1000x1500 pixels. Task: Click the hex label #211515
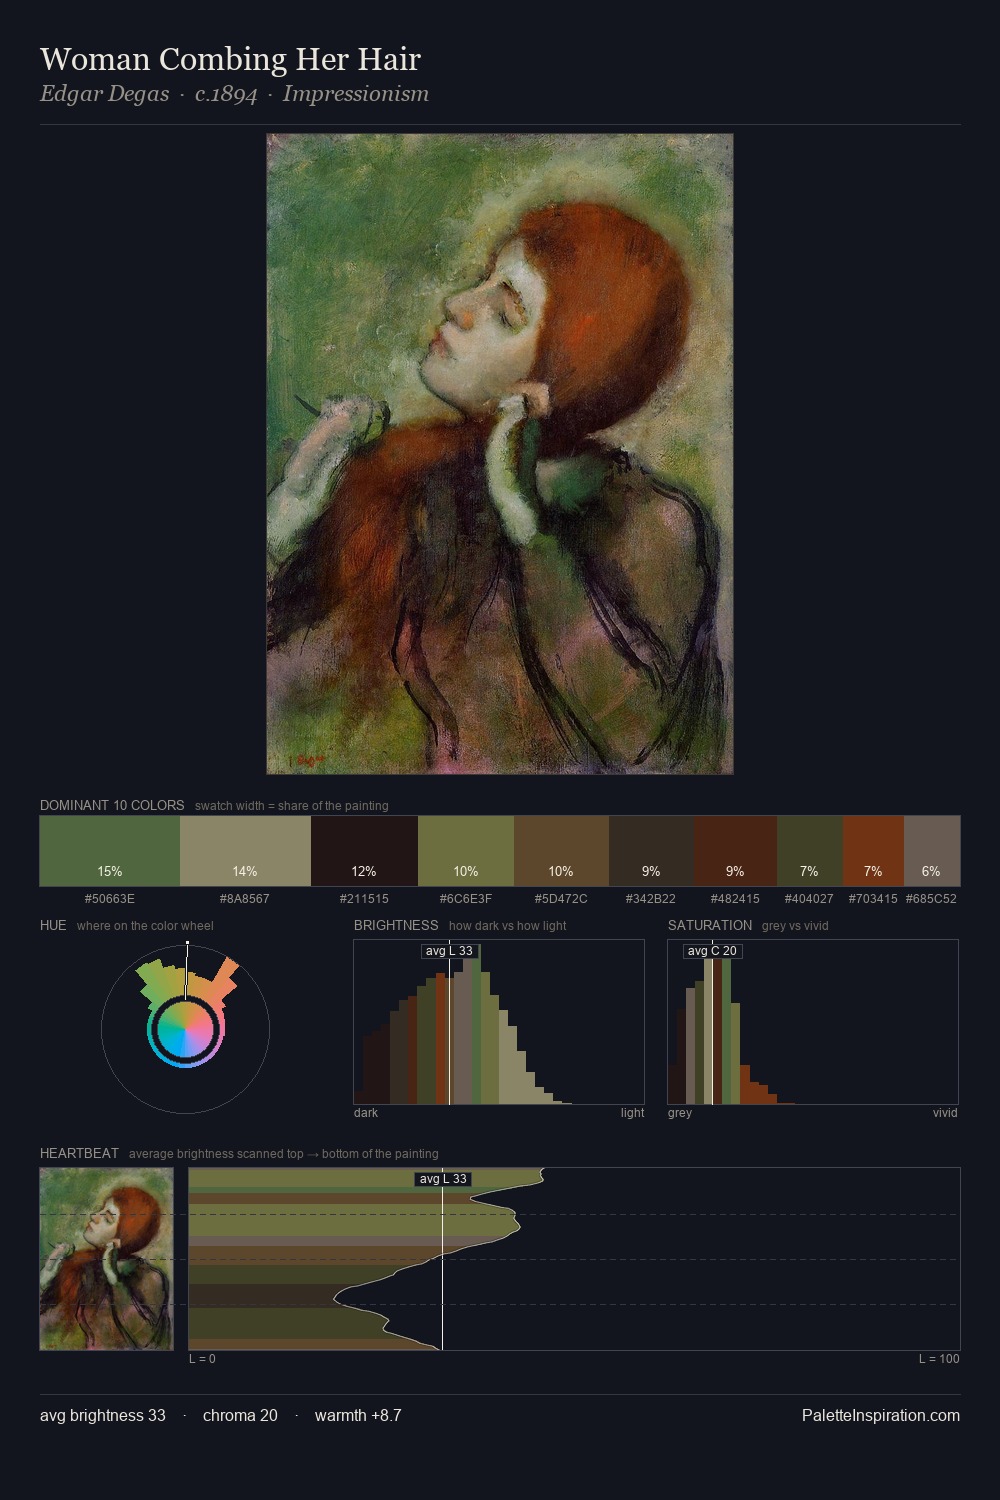tap(364, 899)
